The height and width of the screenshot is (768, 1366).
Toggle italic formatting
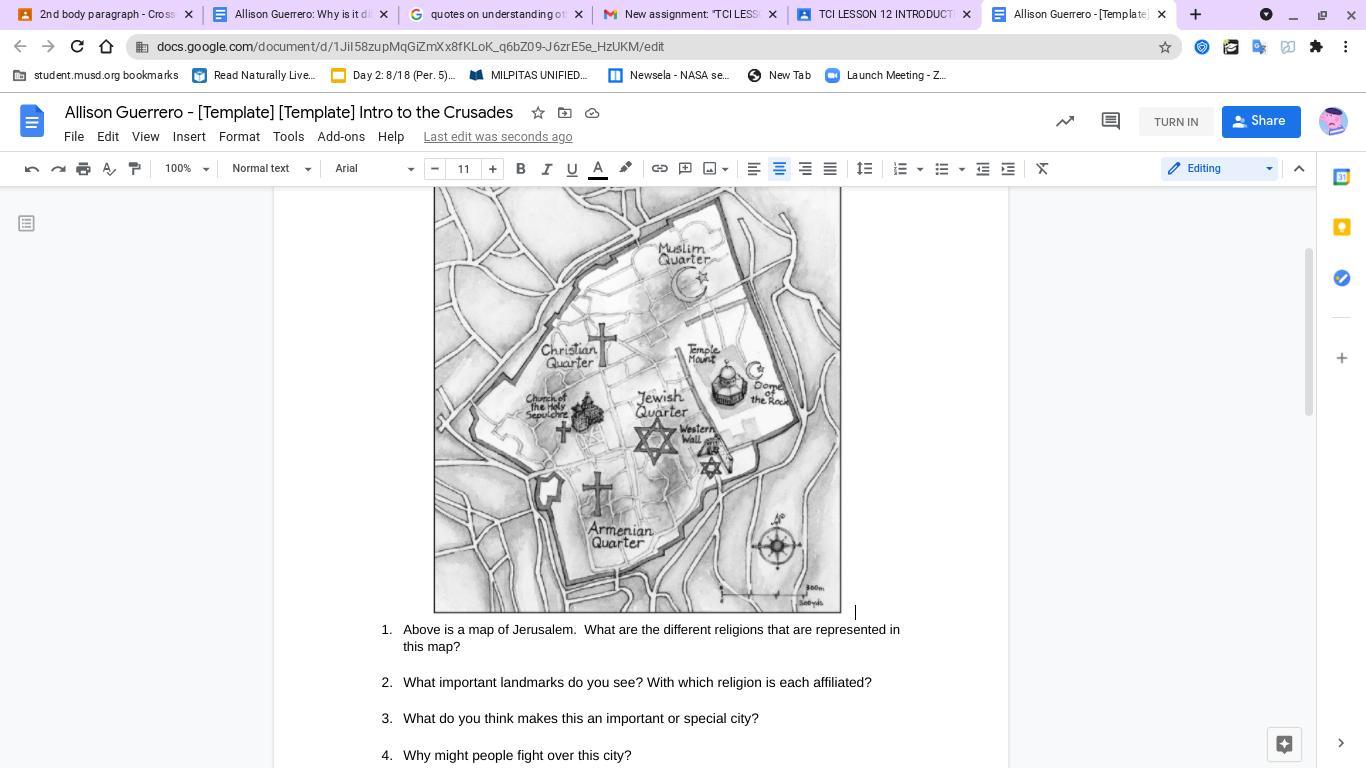click(x=546, y=169)
